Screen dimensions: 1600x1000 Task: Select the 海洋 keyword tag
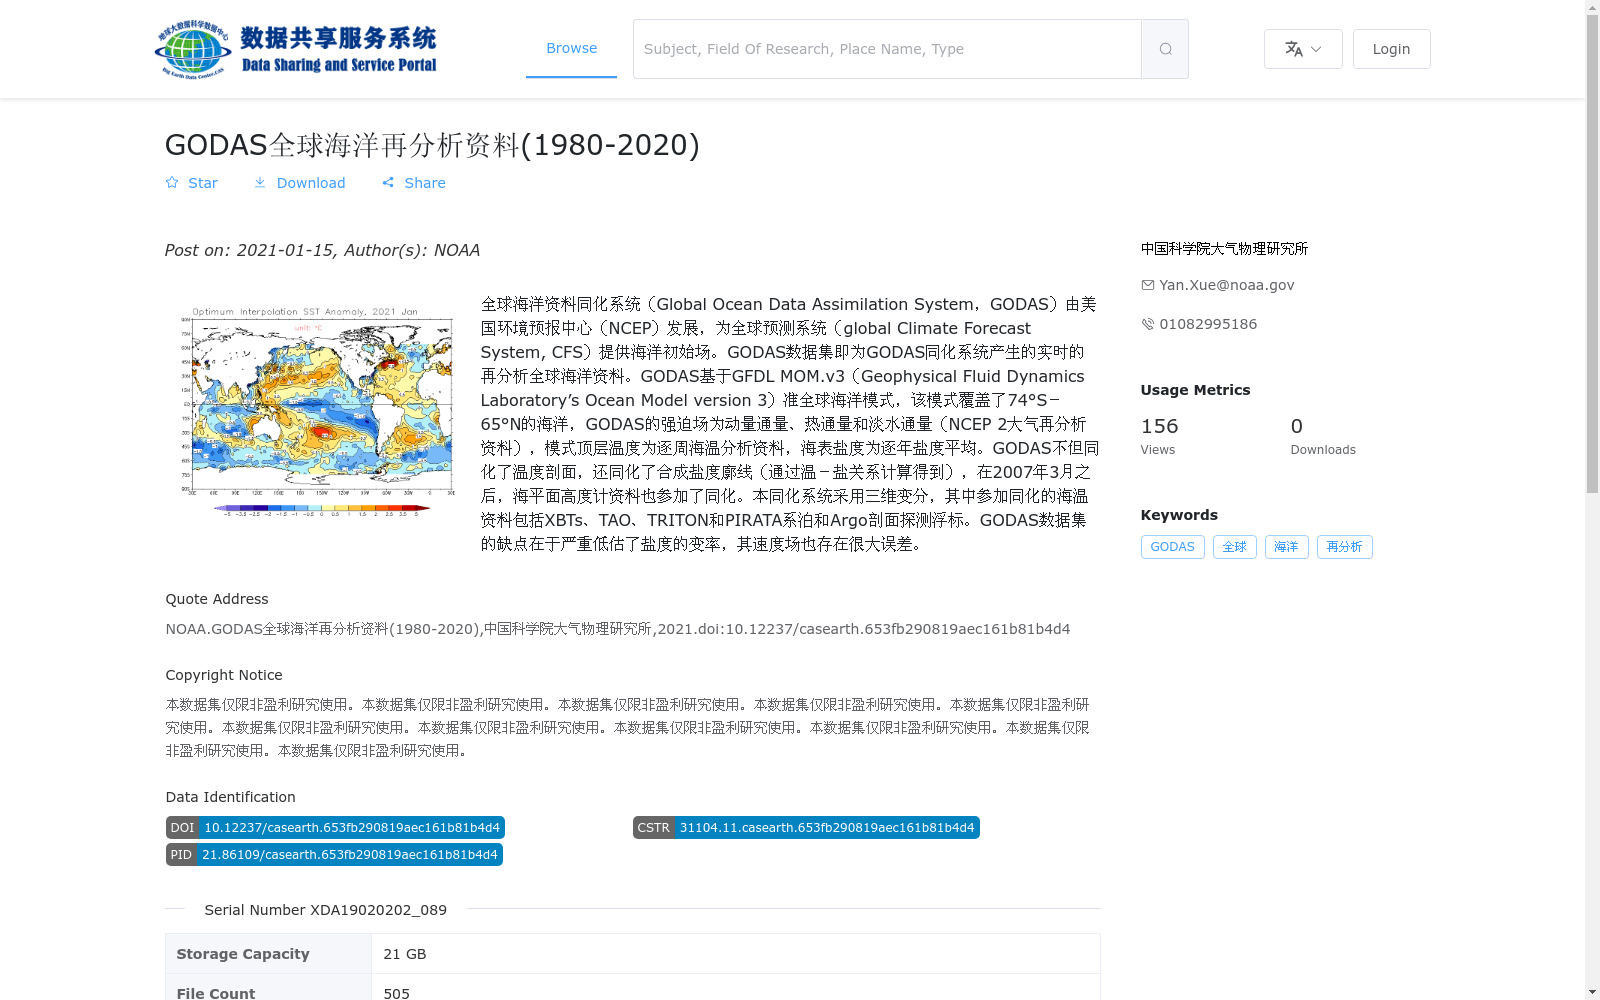click(x=1287, y=547)
